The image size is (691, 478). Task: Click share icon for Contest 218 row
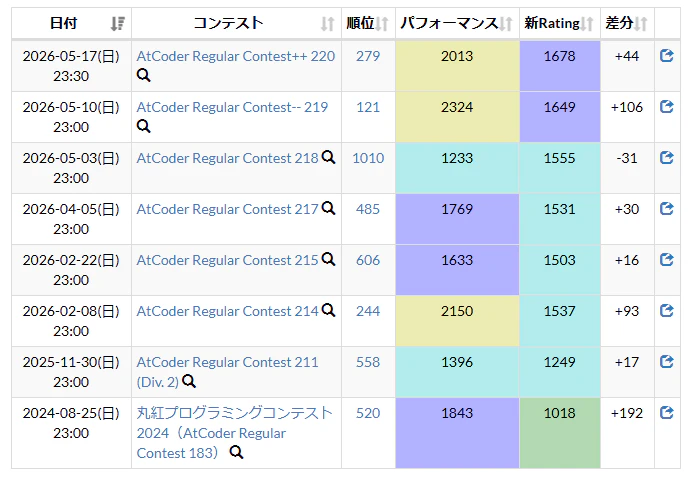point(666,158)
